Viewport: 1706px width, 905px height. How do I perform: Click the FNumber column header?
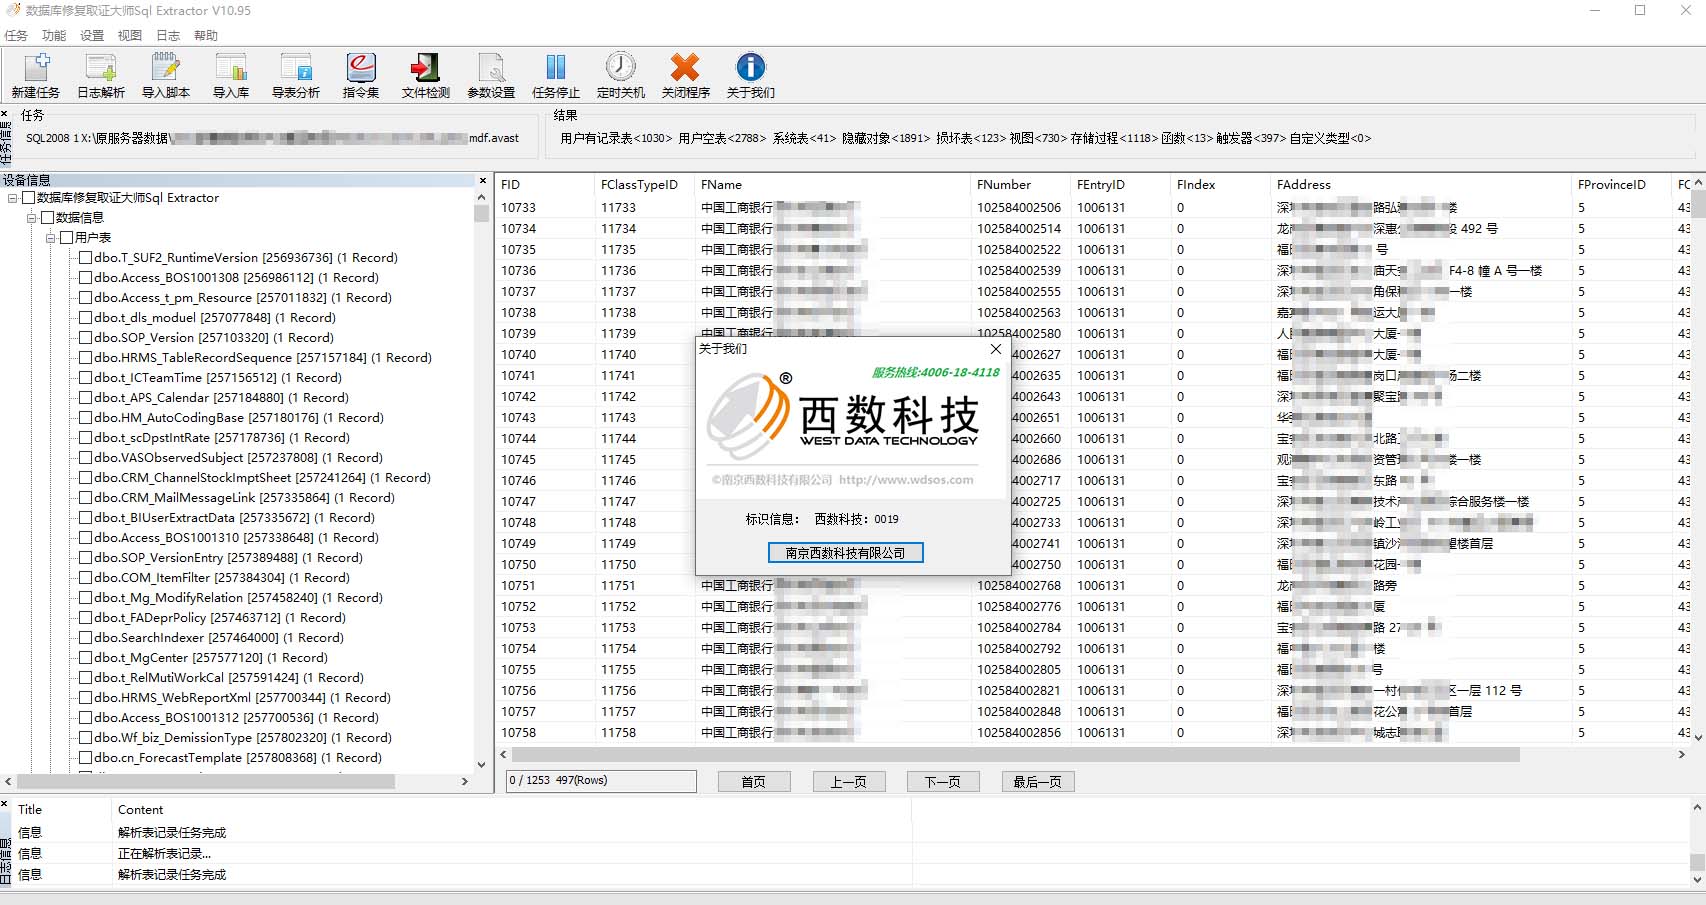coord(1020,185)
